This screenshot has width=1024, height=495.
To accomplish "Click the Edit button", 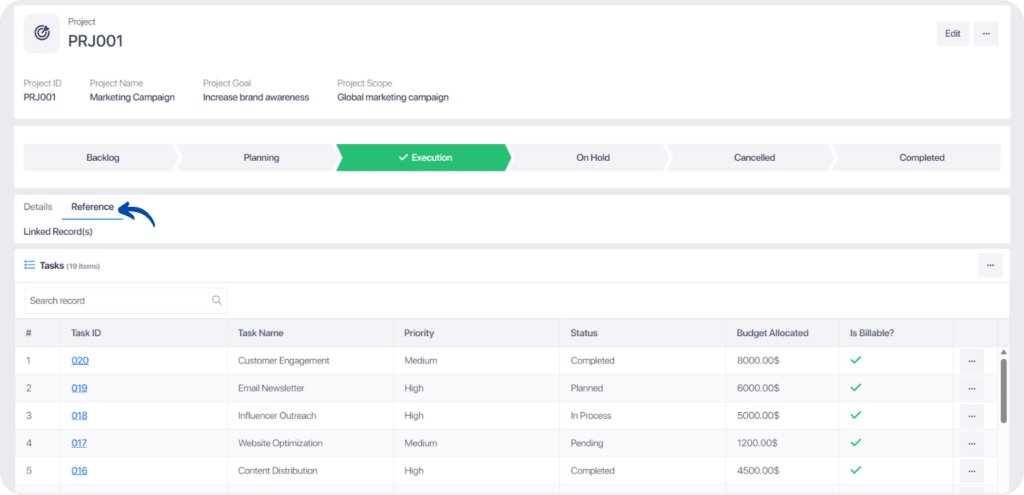I will click(953, 34).
